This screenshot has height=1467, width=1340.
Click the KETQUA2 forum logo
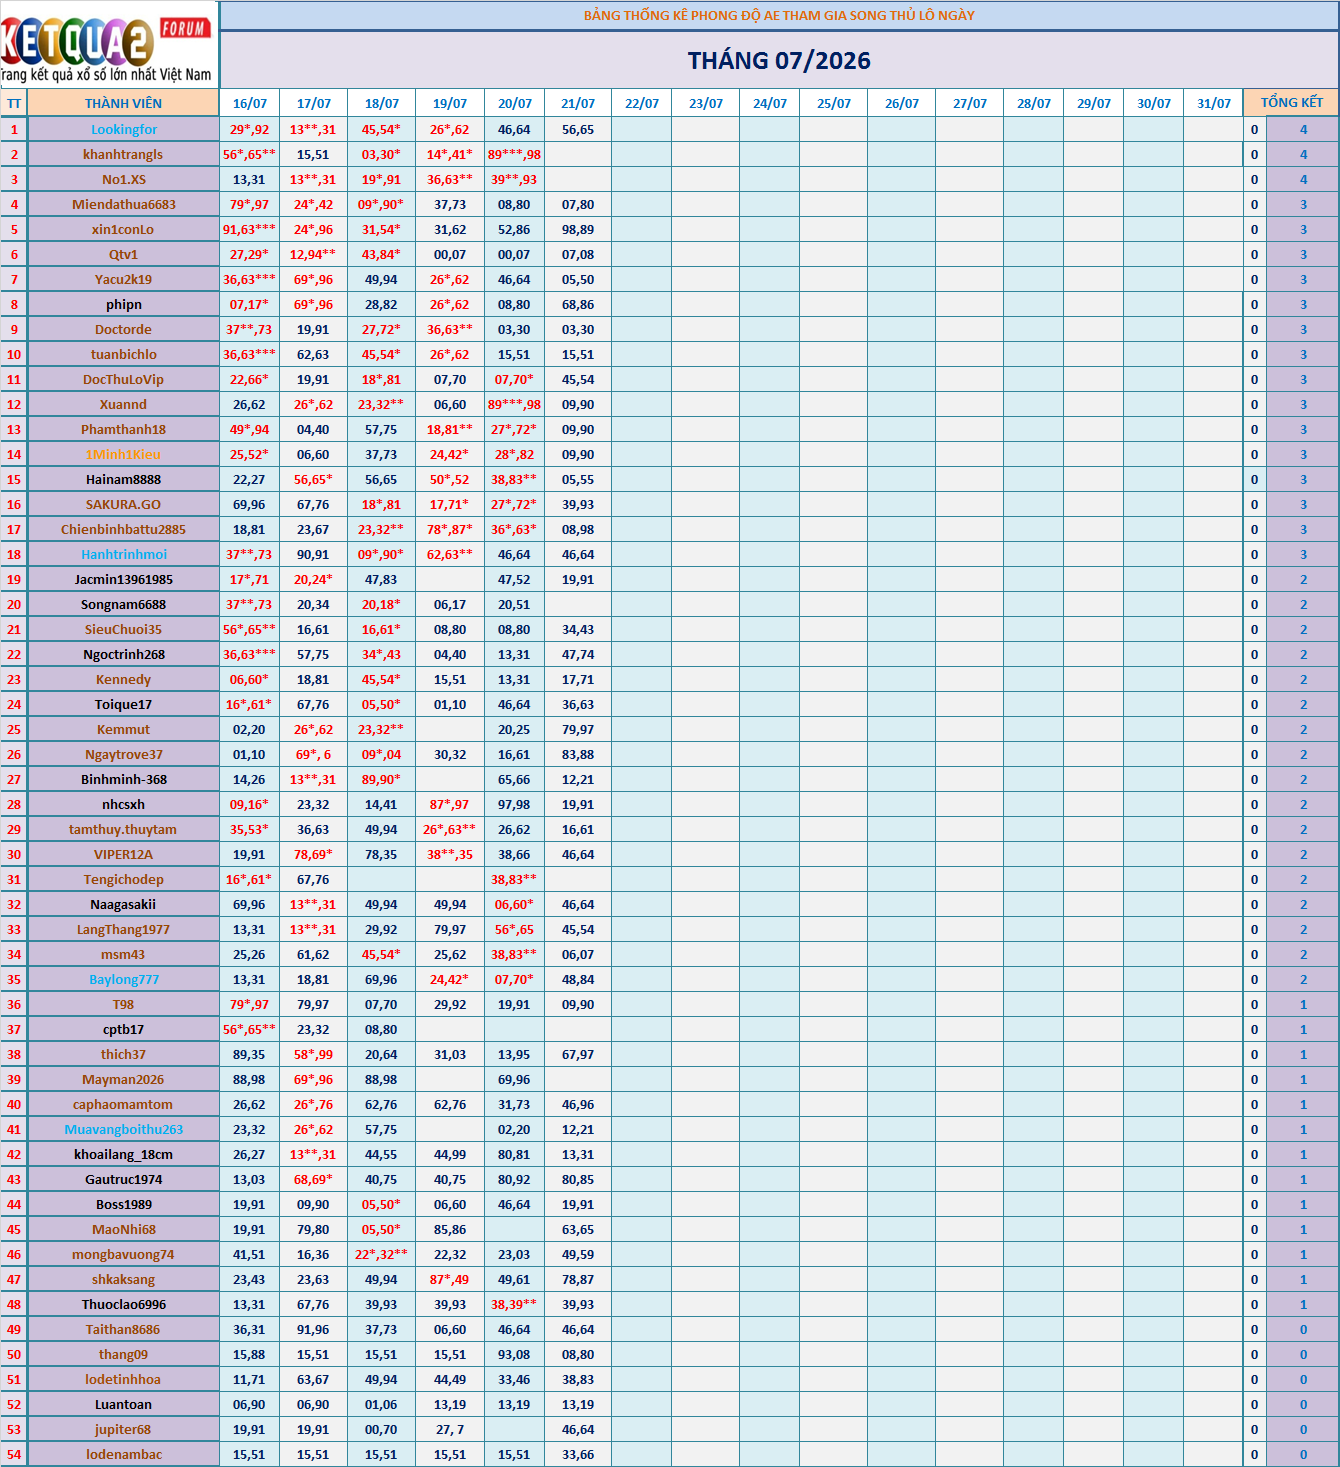point(108,45)
